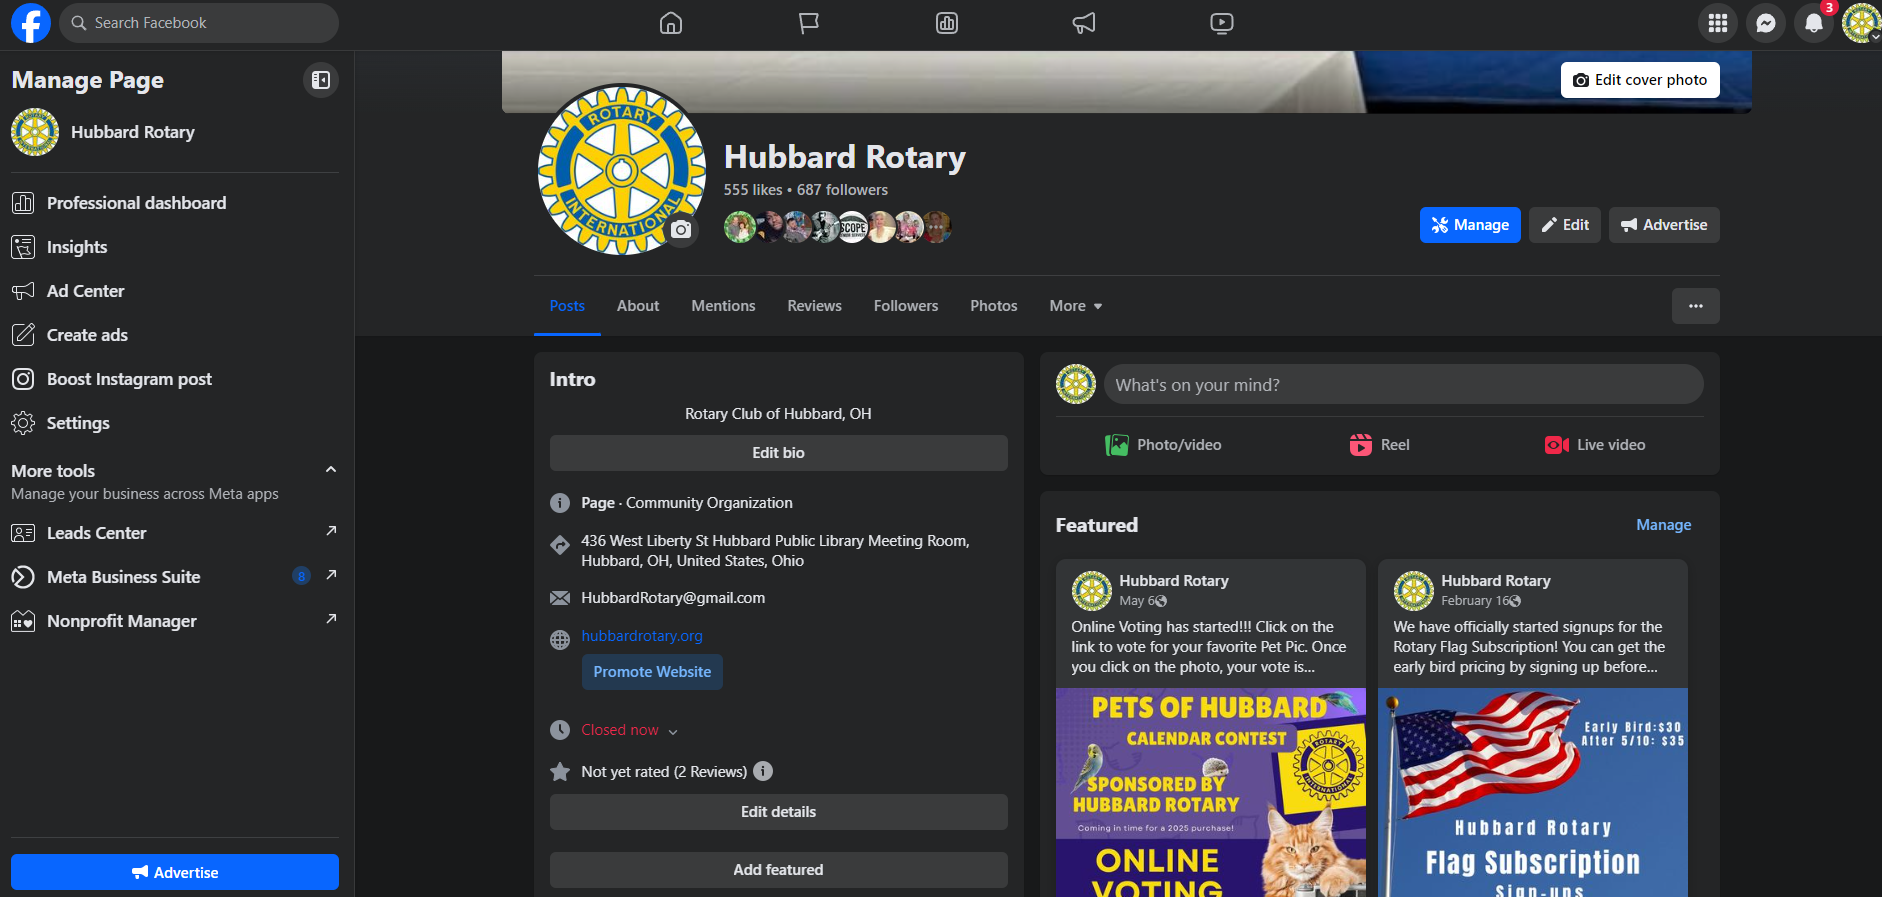Open the Menu grid icon
This screenshot has height=897, width=1882.
[x=1718, y=23]
